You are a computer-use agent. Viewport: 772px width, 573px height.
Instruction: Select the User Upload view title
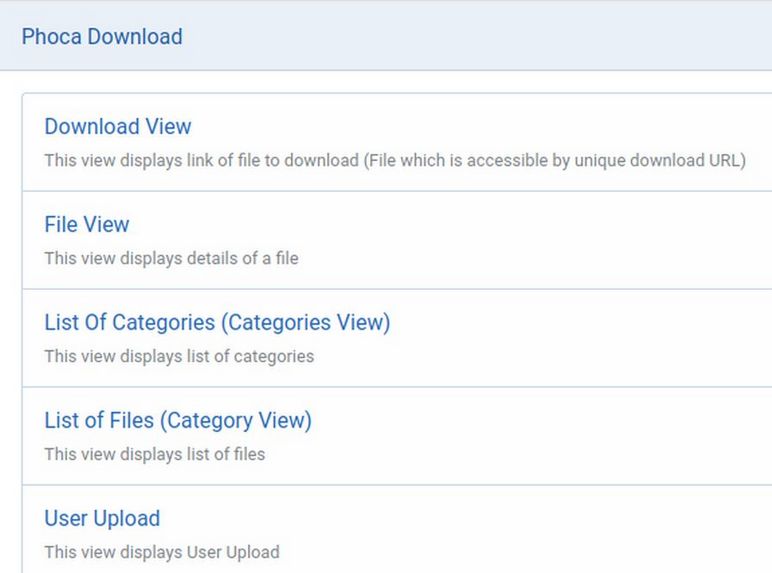click(102, 519)
